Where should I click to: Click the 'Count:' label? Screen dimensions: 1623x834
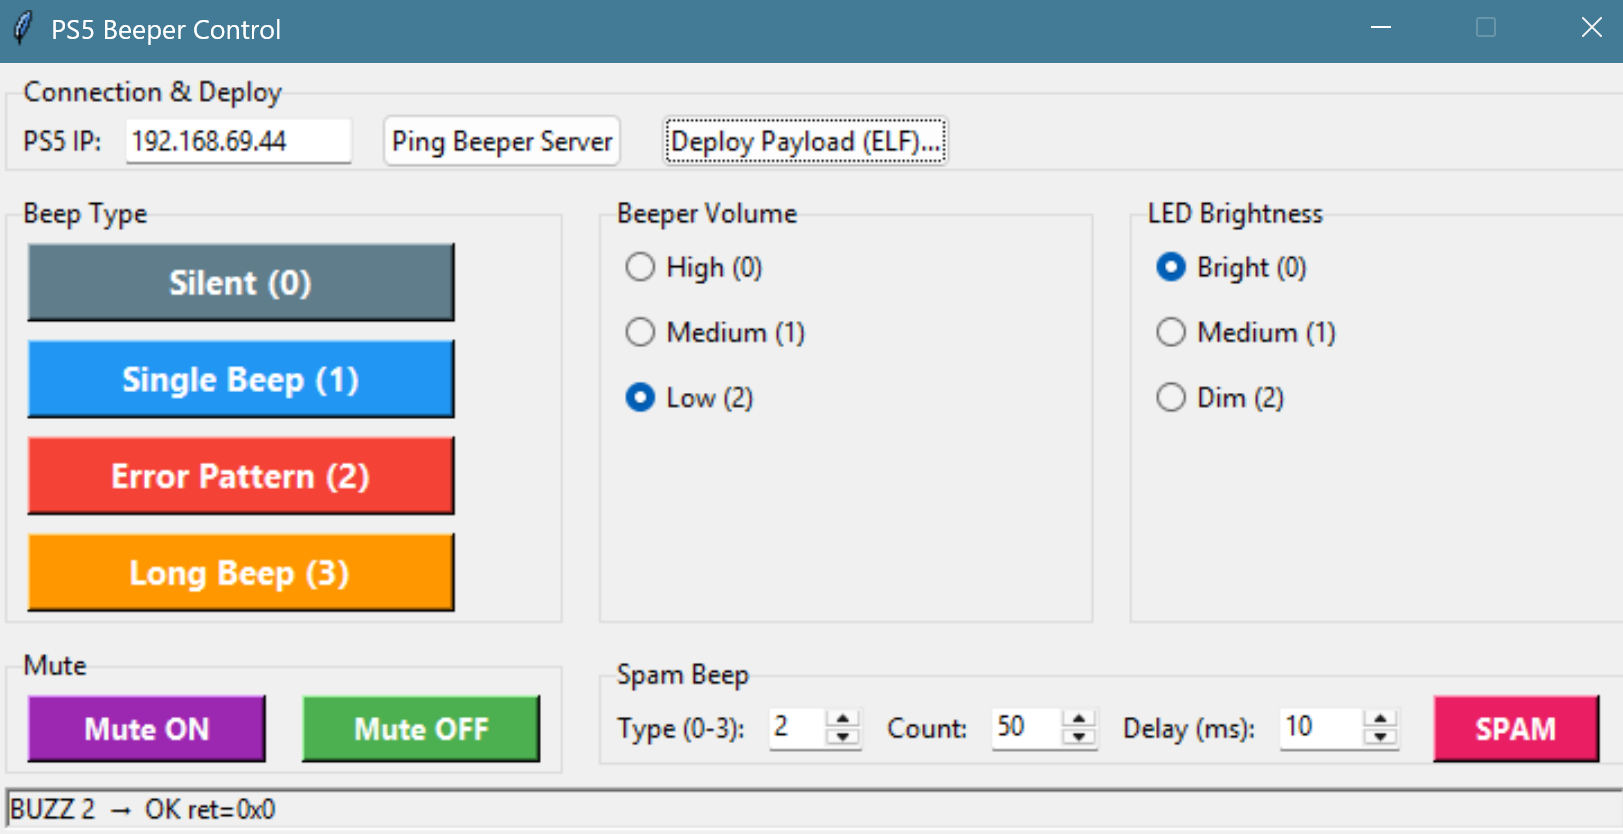pos(927,729)
